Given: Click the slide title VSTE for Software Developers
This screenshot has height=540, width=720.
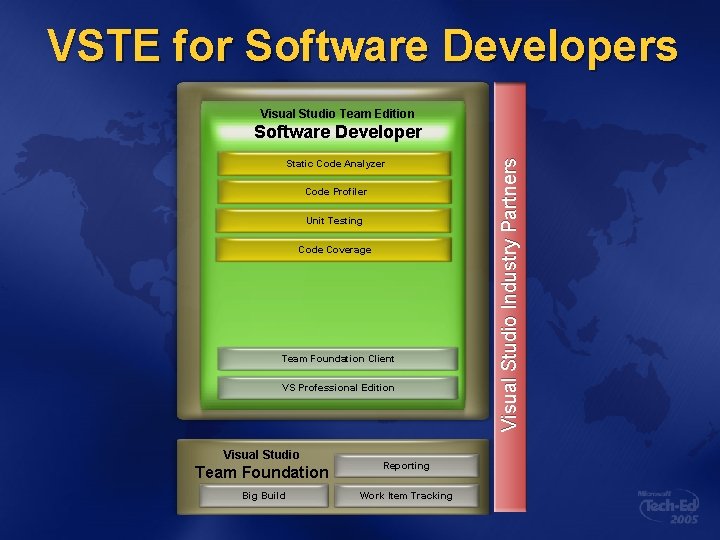Looking at the screenshot, I should (362, 45).
